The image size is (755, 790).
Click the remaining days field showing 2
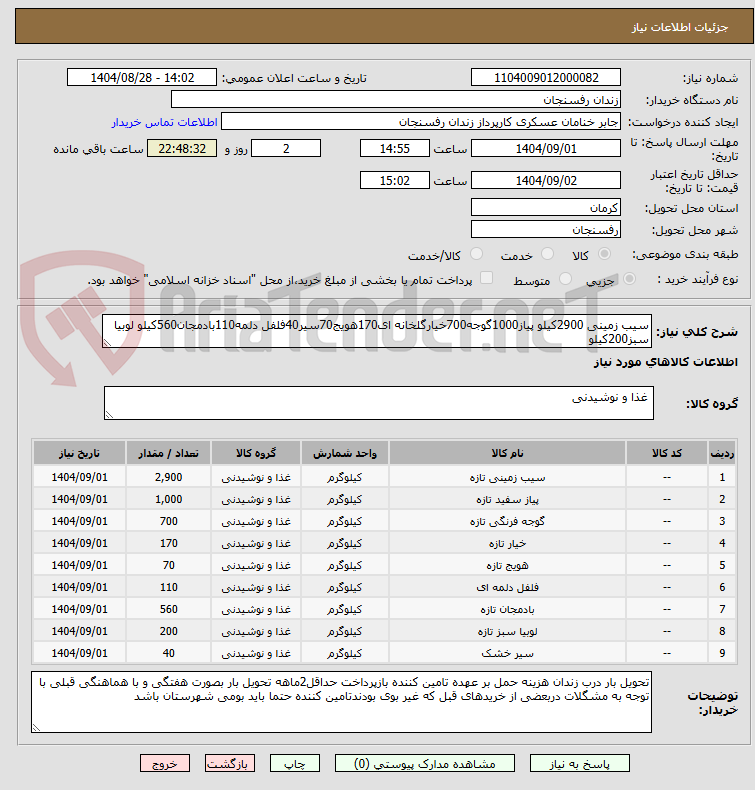point(286,149)
